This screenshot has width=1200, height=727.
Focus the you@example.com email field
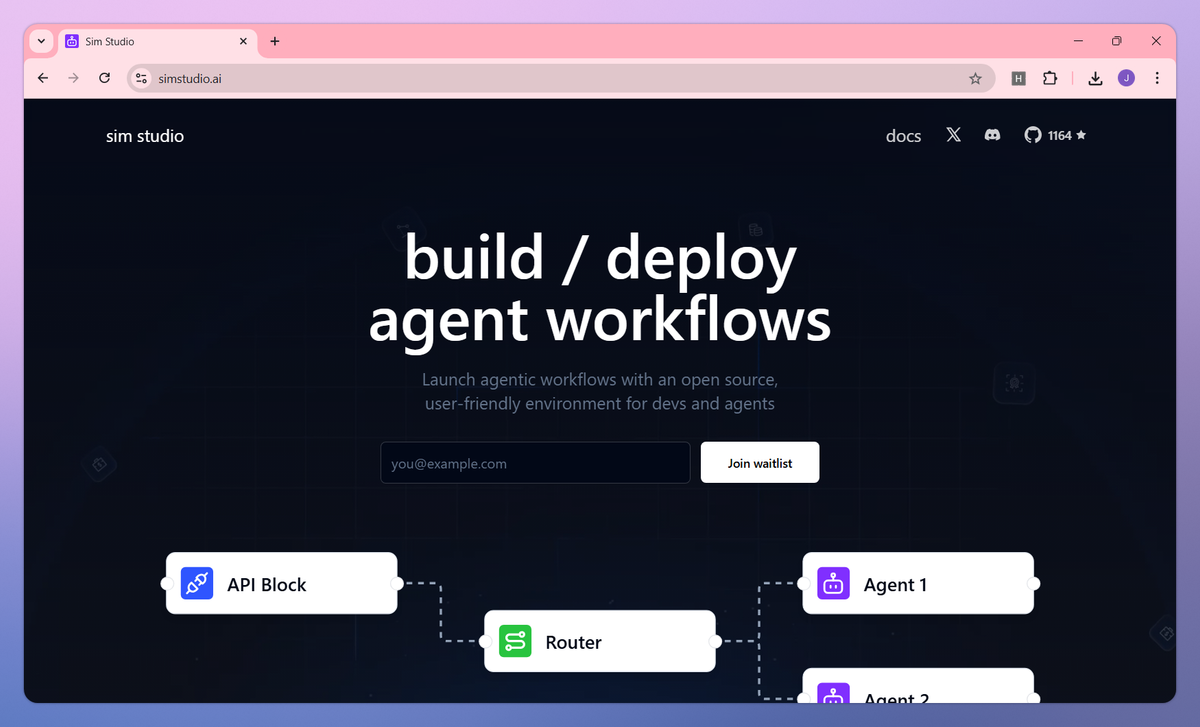pyautogui.click(x=535, y=463)
